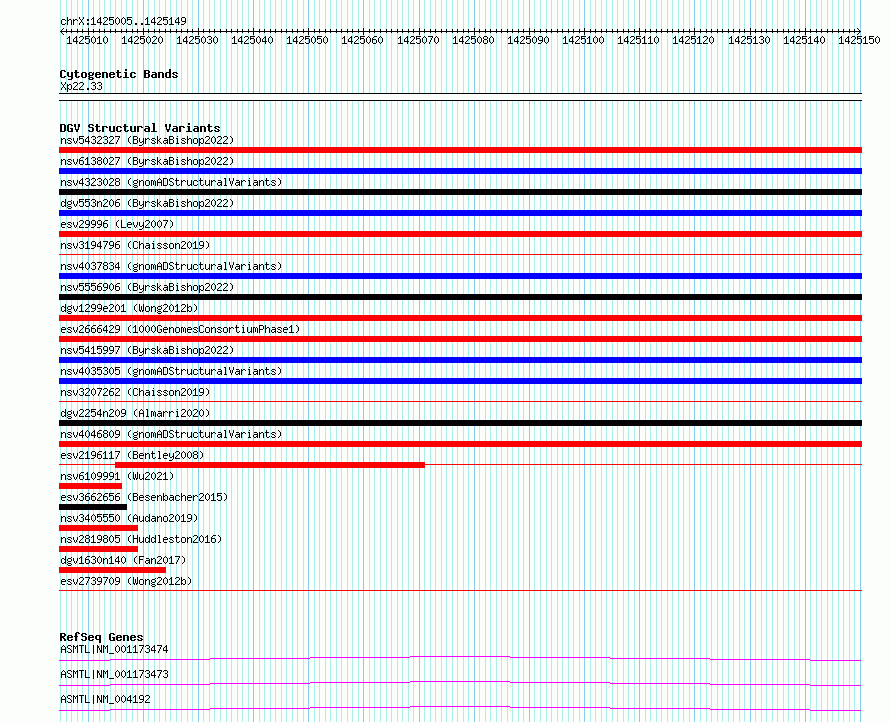This screenshot has width=890, height=722.
Task: Click the red bar under dgv1630n140
Action: click(x=112, y=570)
